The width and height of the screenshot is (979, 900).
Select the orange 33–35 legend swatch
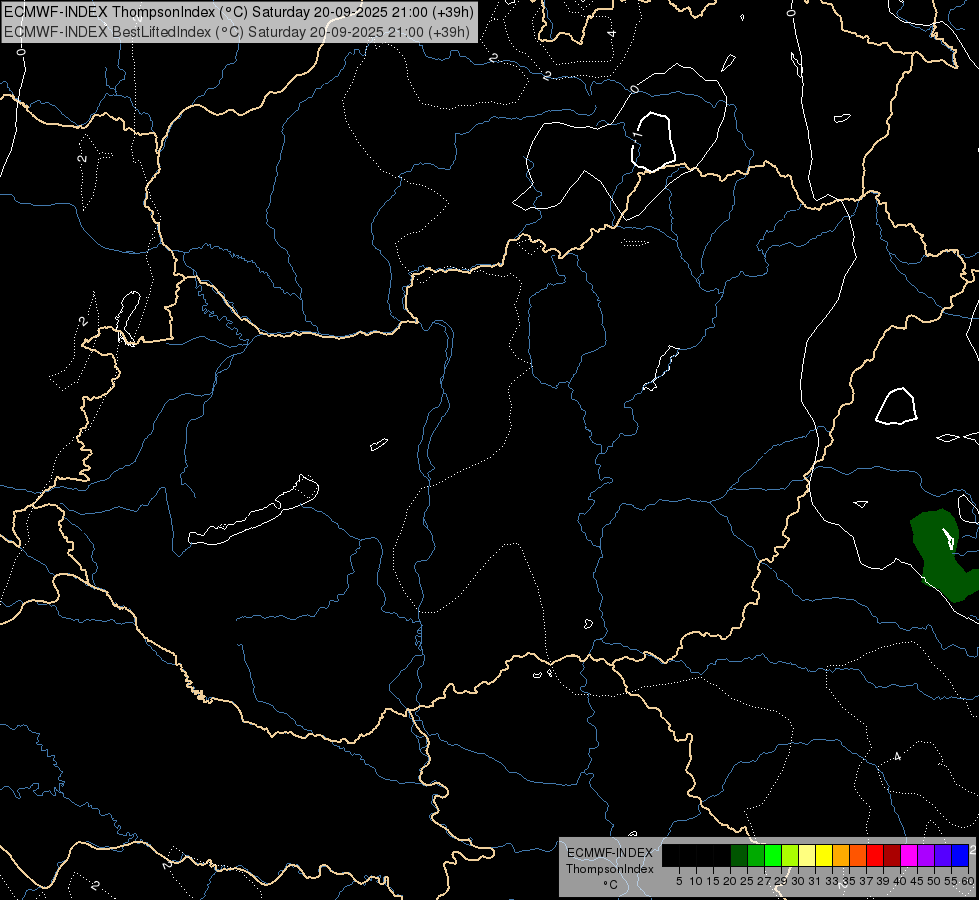[x=841, y=855]
